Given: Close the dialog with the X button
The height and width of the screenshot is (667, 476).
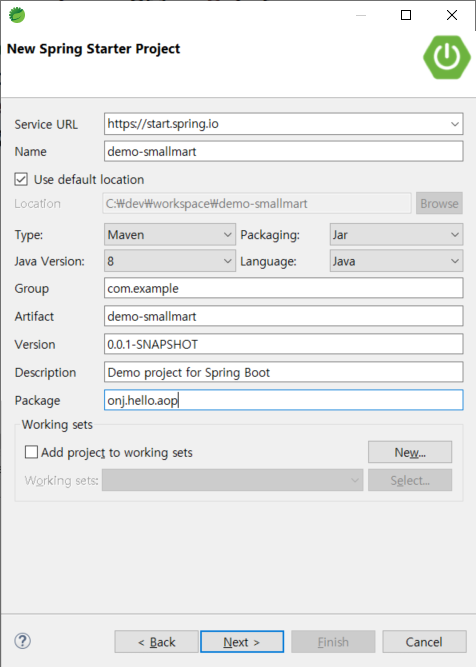Looking at the screenshot, I should coord(452,15).
